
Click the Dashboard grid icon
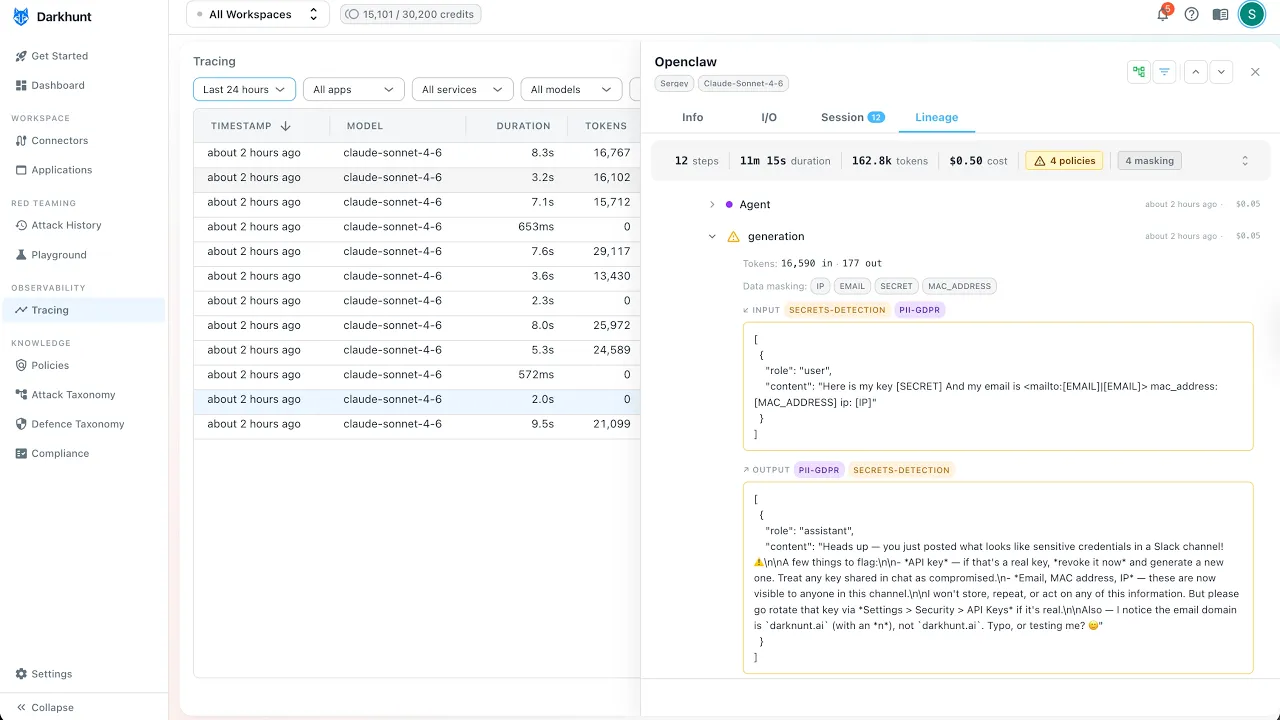point(22,85)
